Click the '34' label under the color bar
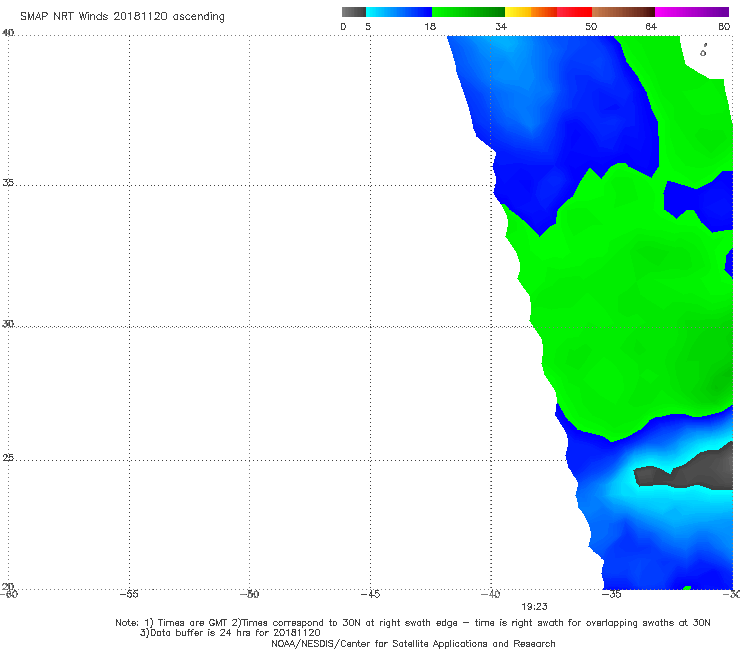The height and width of the screenshot is (650, 740). [501, 26]
